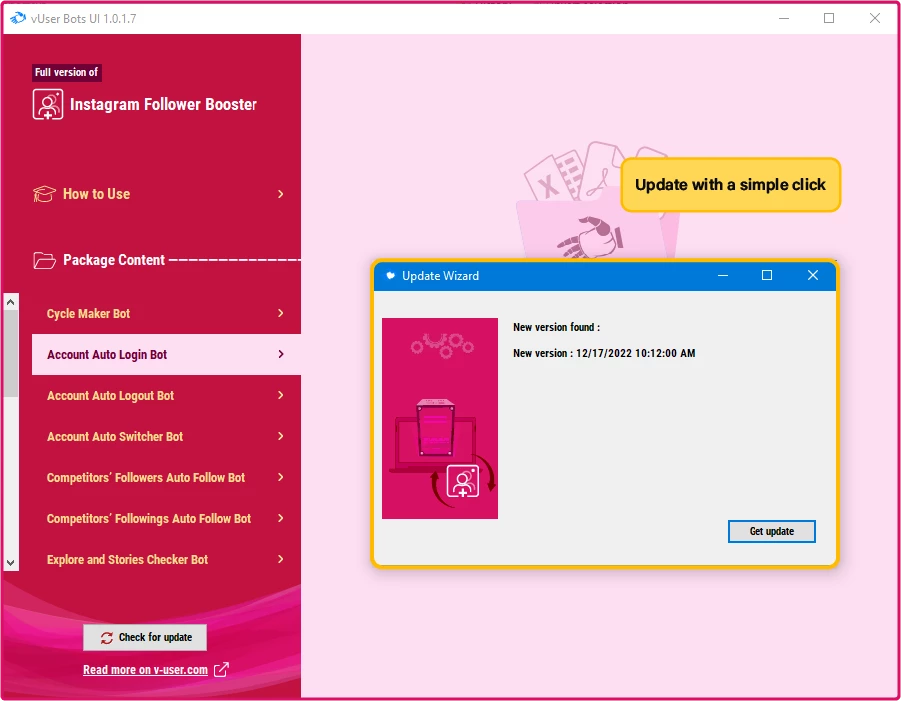The width and height of the screenshot is (901, 701).
Task: Minimize the Update Wizard dialog
Action: 723,275
